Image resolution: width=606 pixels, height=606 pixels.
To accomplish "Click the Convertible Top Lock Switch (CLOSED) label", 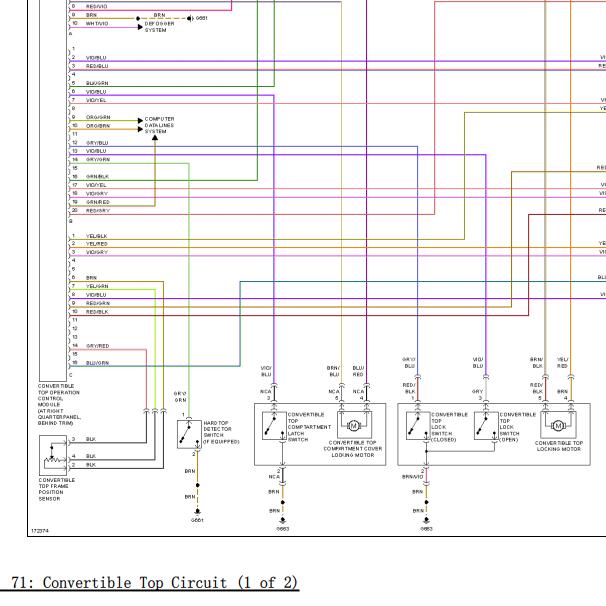I will 449,427.
